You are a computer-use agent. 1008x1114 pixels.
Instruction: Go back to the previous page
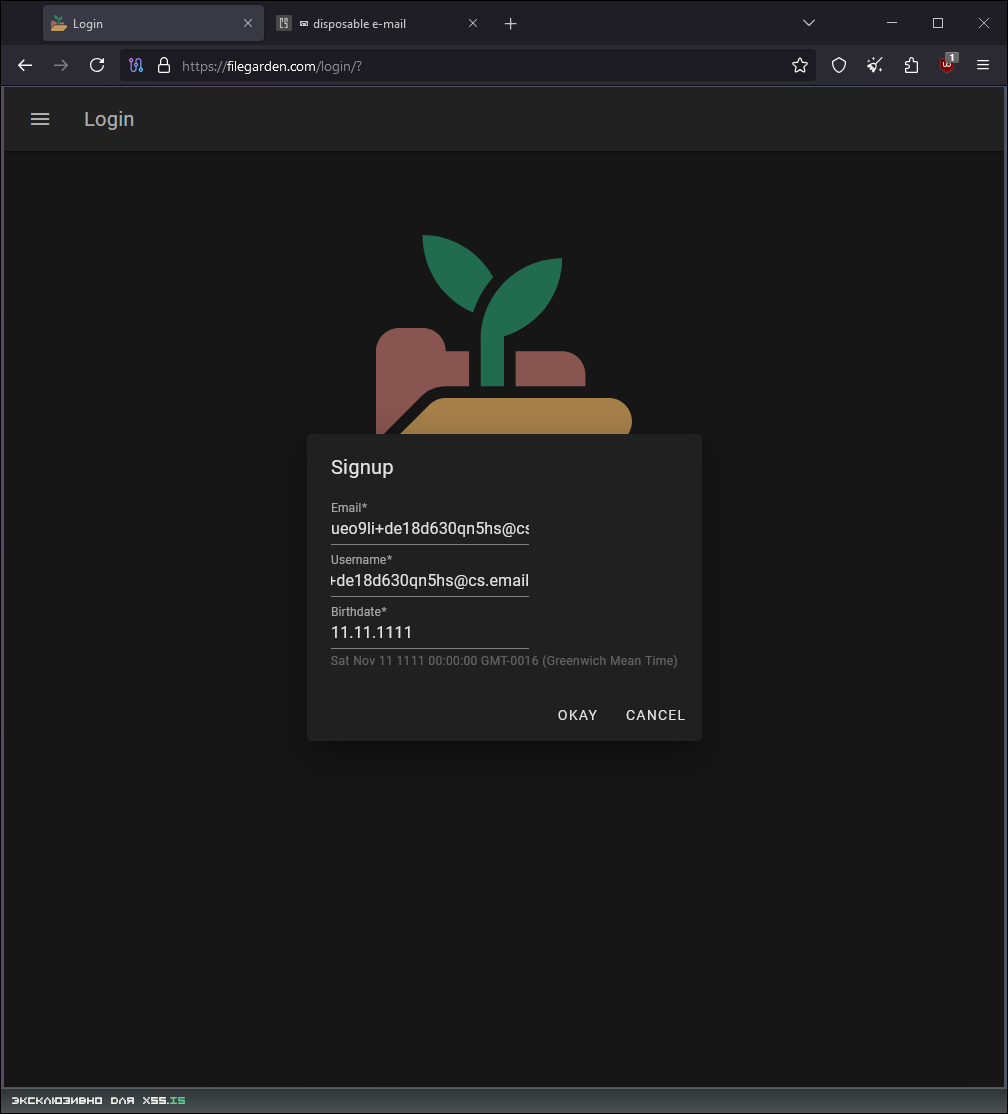(25, 65)
